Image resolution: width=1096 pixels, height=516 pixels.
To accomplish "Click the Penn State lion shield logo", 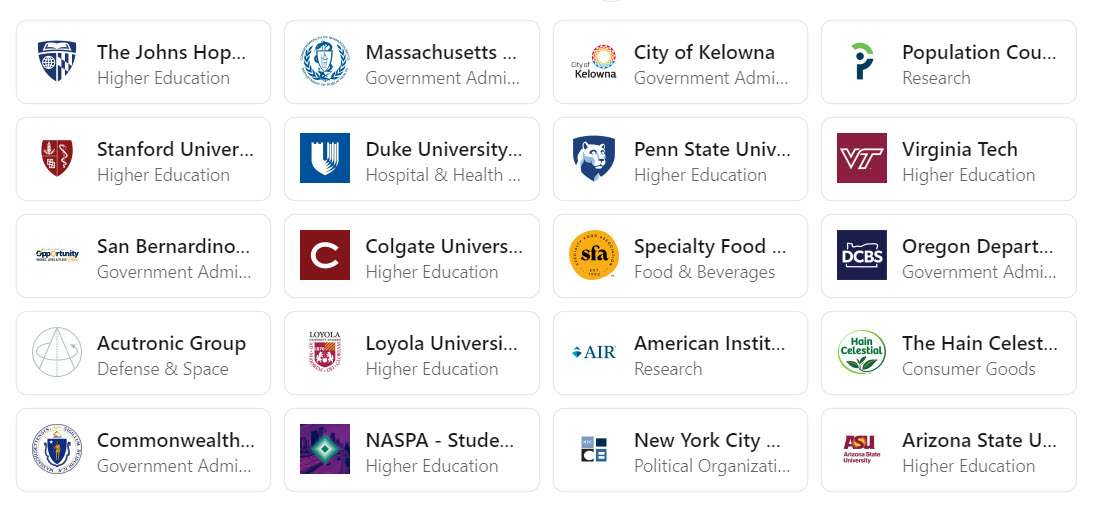I will [594, 159].
